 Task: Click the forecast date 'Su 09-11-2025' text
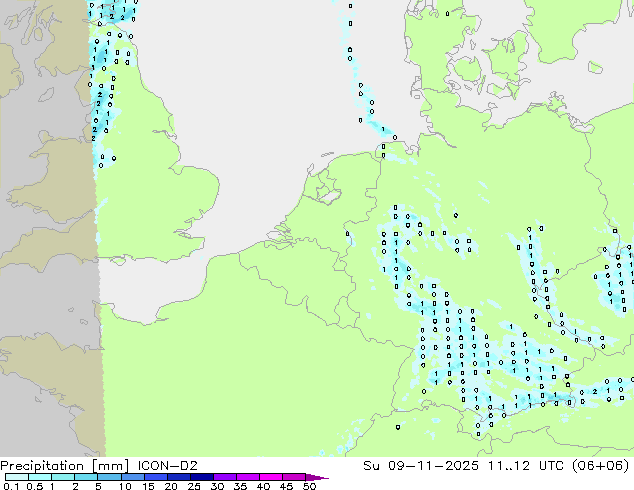point(421,466)
